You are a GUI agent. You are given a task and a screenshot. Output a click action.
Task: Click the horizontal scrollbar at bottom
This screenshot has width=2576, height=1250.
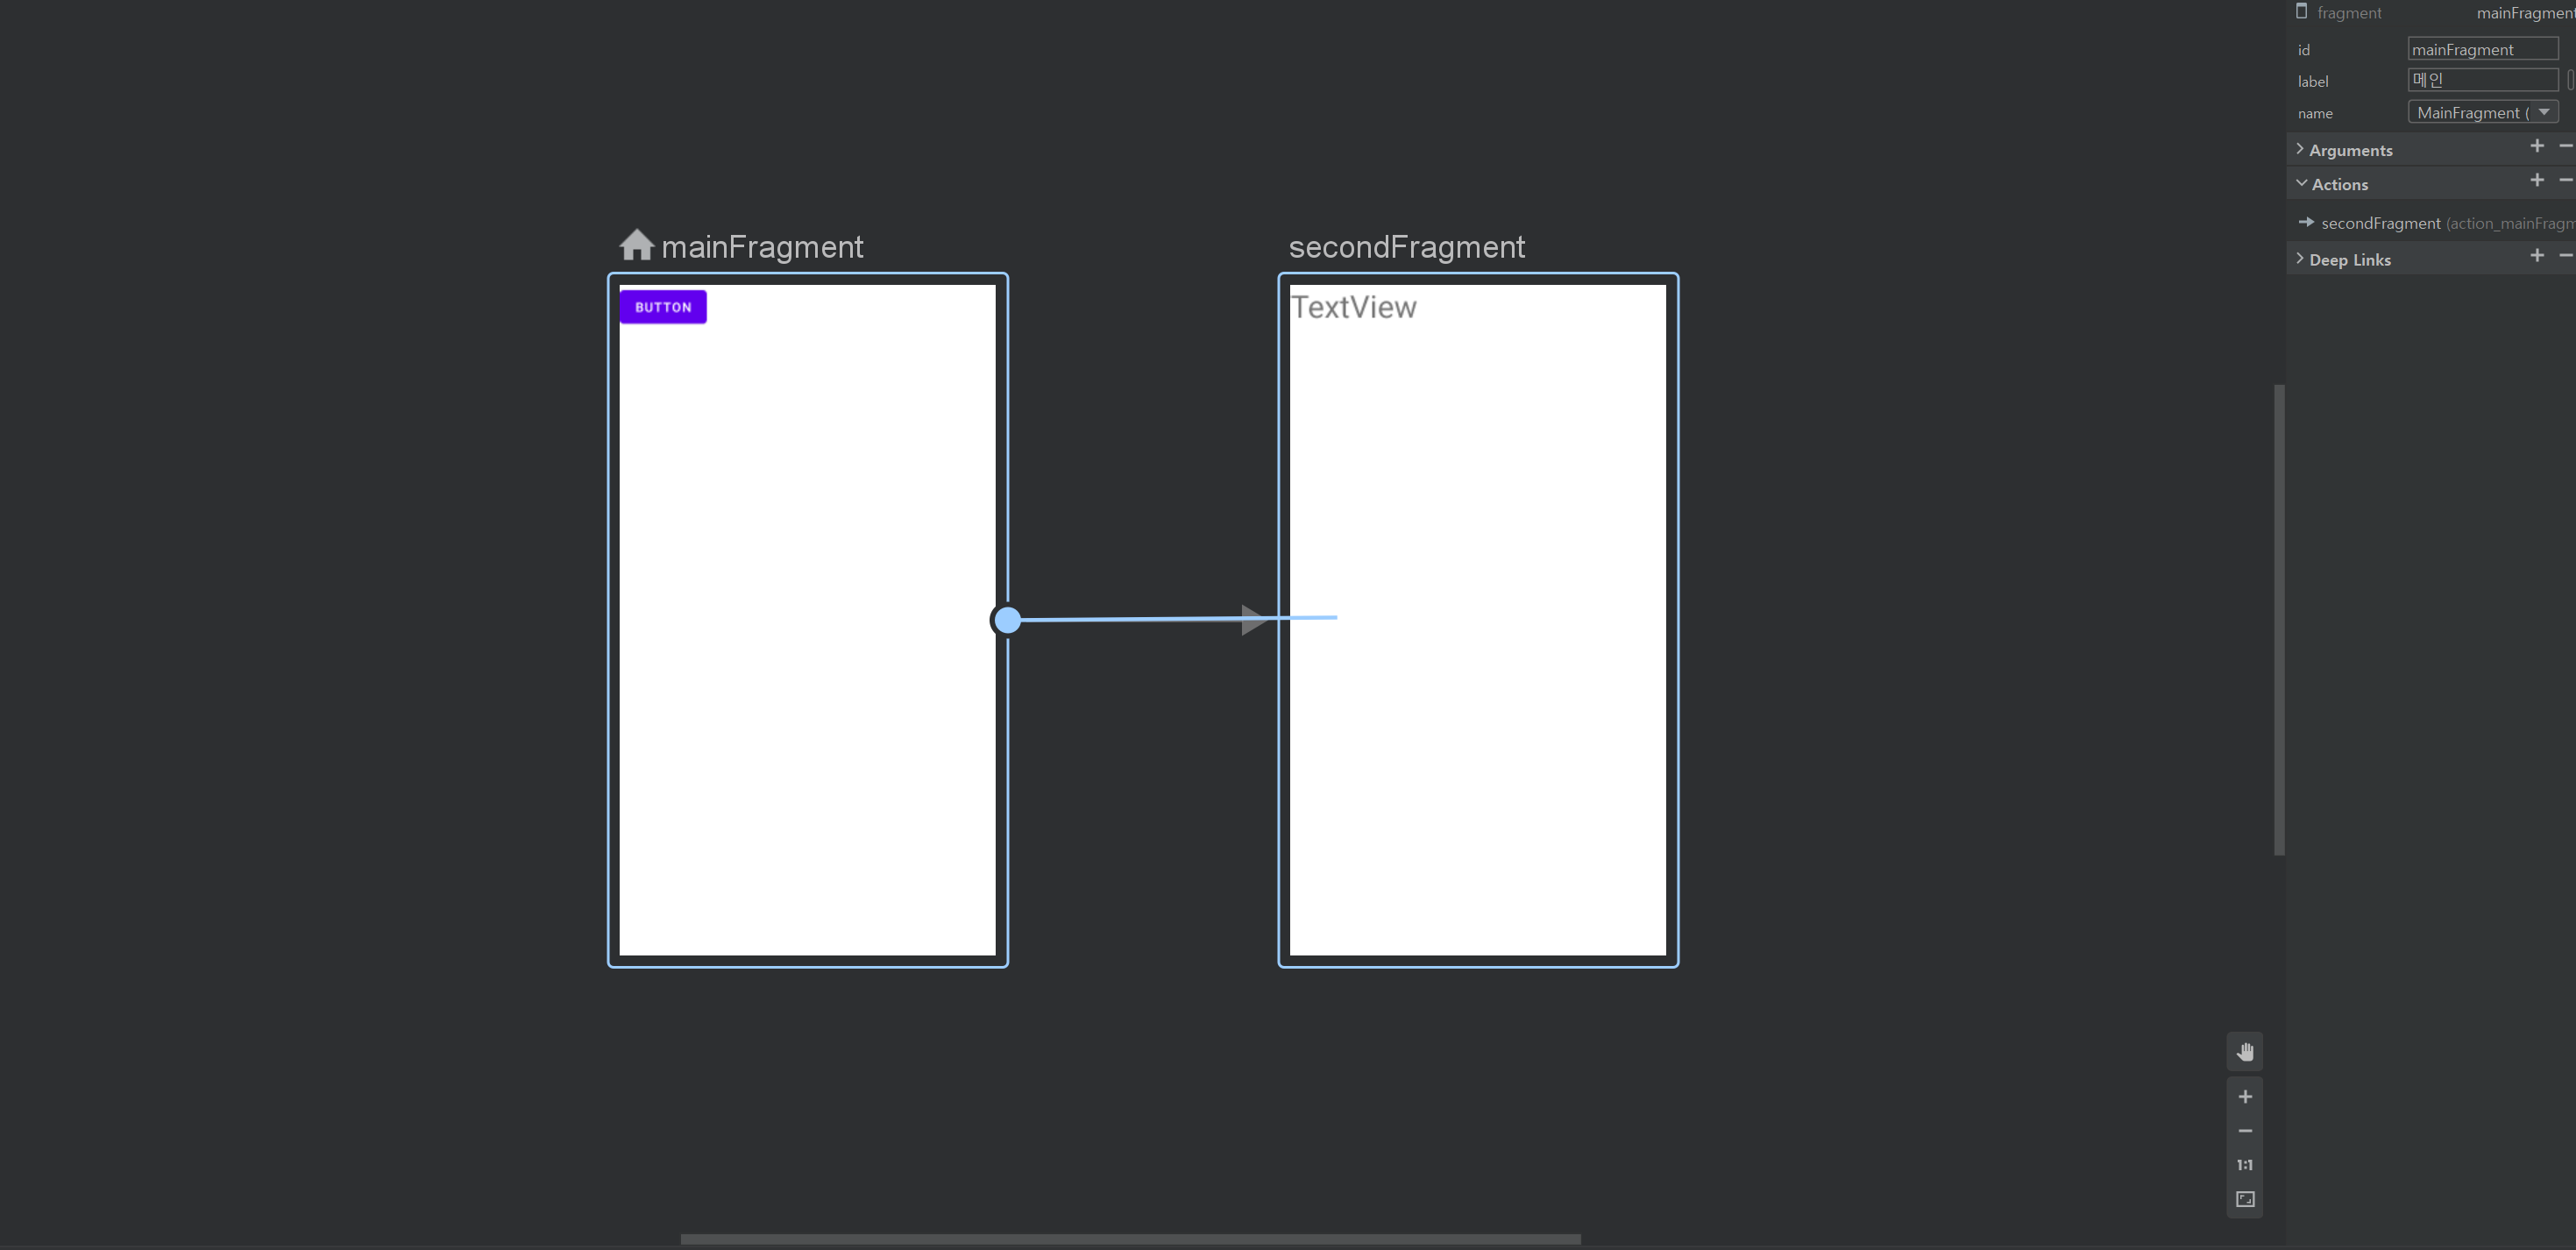[x=1130, y=1239]
